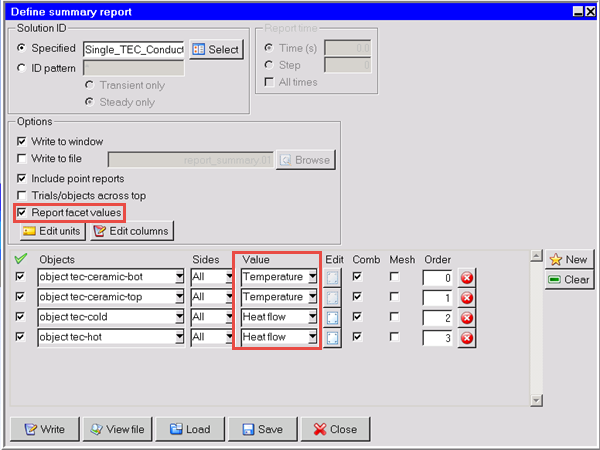The height and width of the screenshot is (450, 600).
Task: Open edit icon for tec-ceramic-top row
Action: (x=332, y=297)
